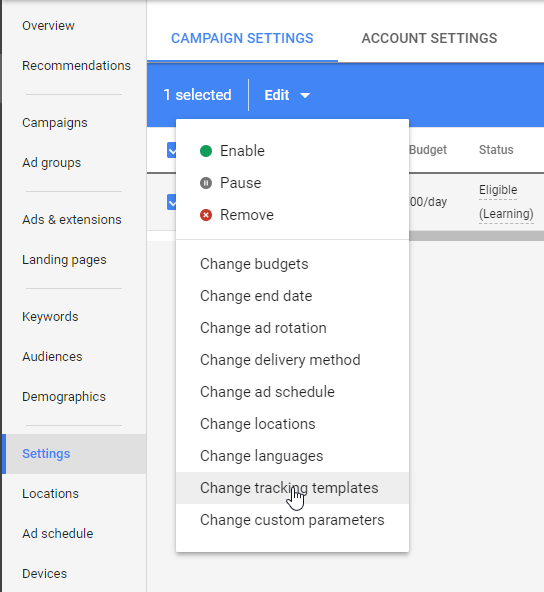Open Overview in the sidebar
Screen dimensions: 544x592
pos(48,26)
